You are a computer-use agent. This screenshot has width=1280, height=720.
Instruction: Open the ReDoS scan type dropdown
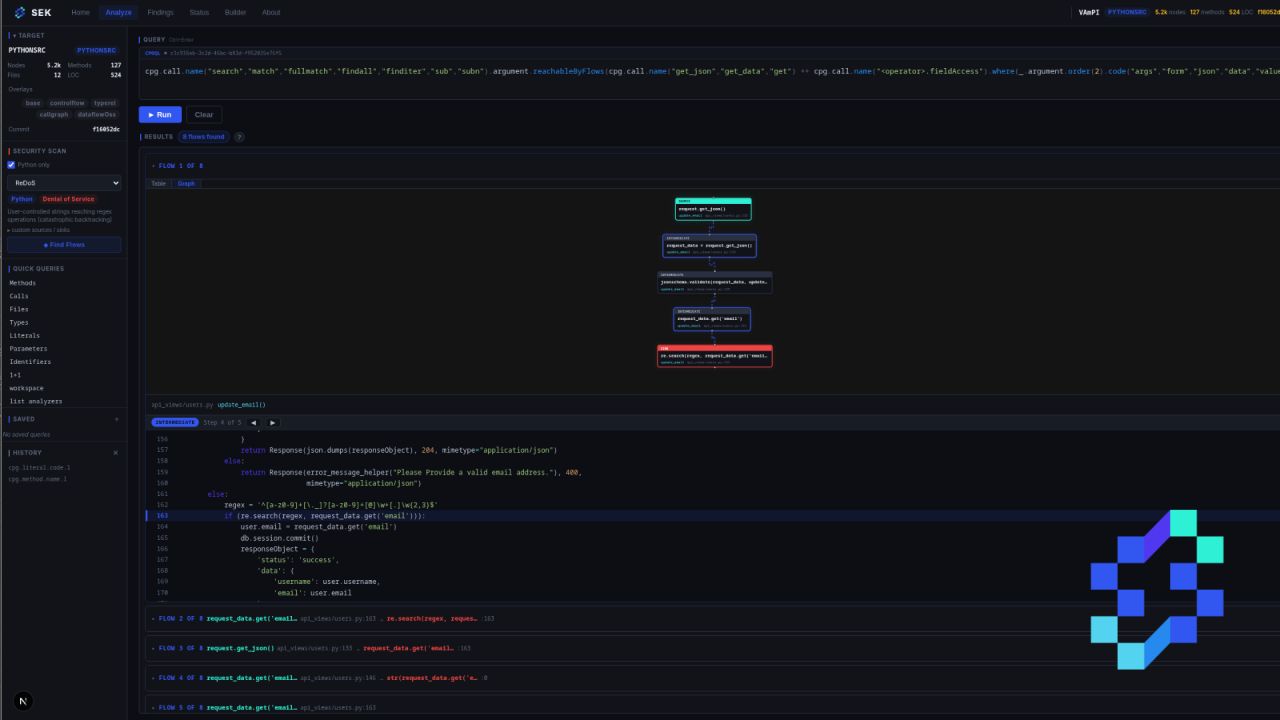tap(64, 183)
